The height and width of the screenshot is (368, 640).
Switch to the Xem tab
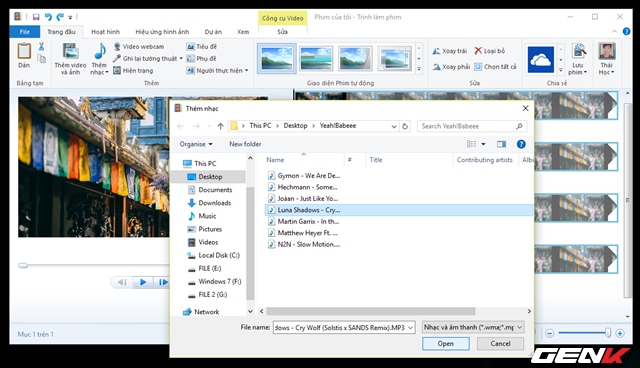(x=243, y=31)
